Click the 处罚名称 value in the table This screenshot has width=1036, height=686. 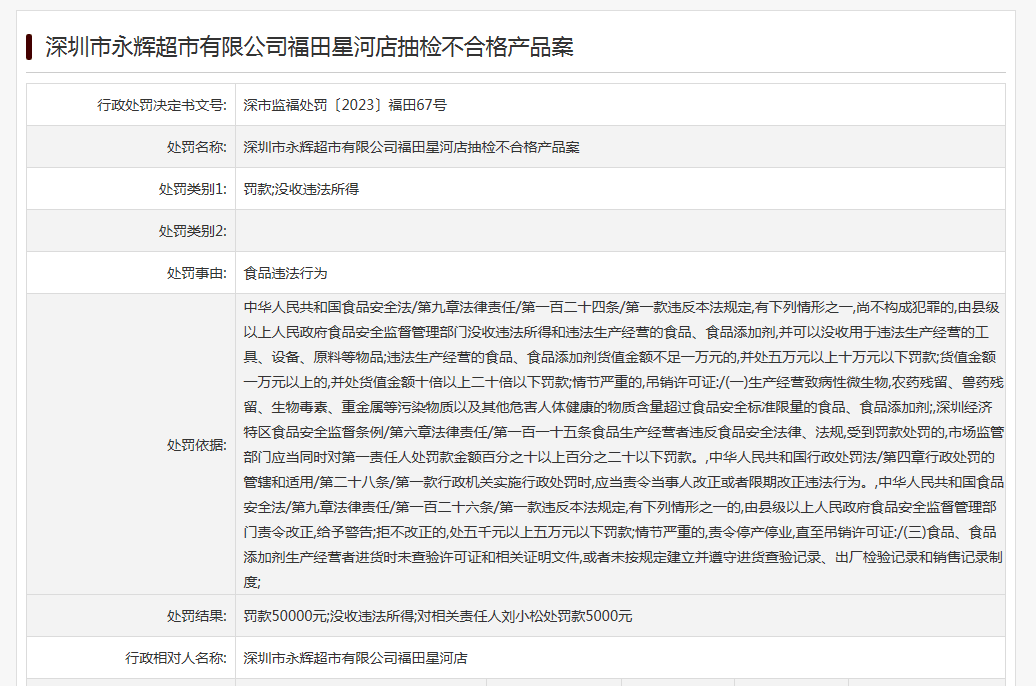(411, 147)
